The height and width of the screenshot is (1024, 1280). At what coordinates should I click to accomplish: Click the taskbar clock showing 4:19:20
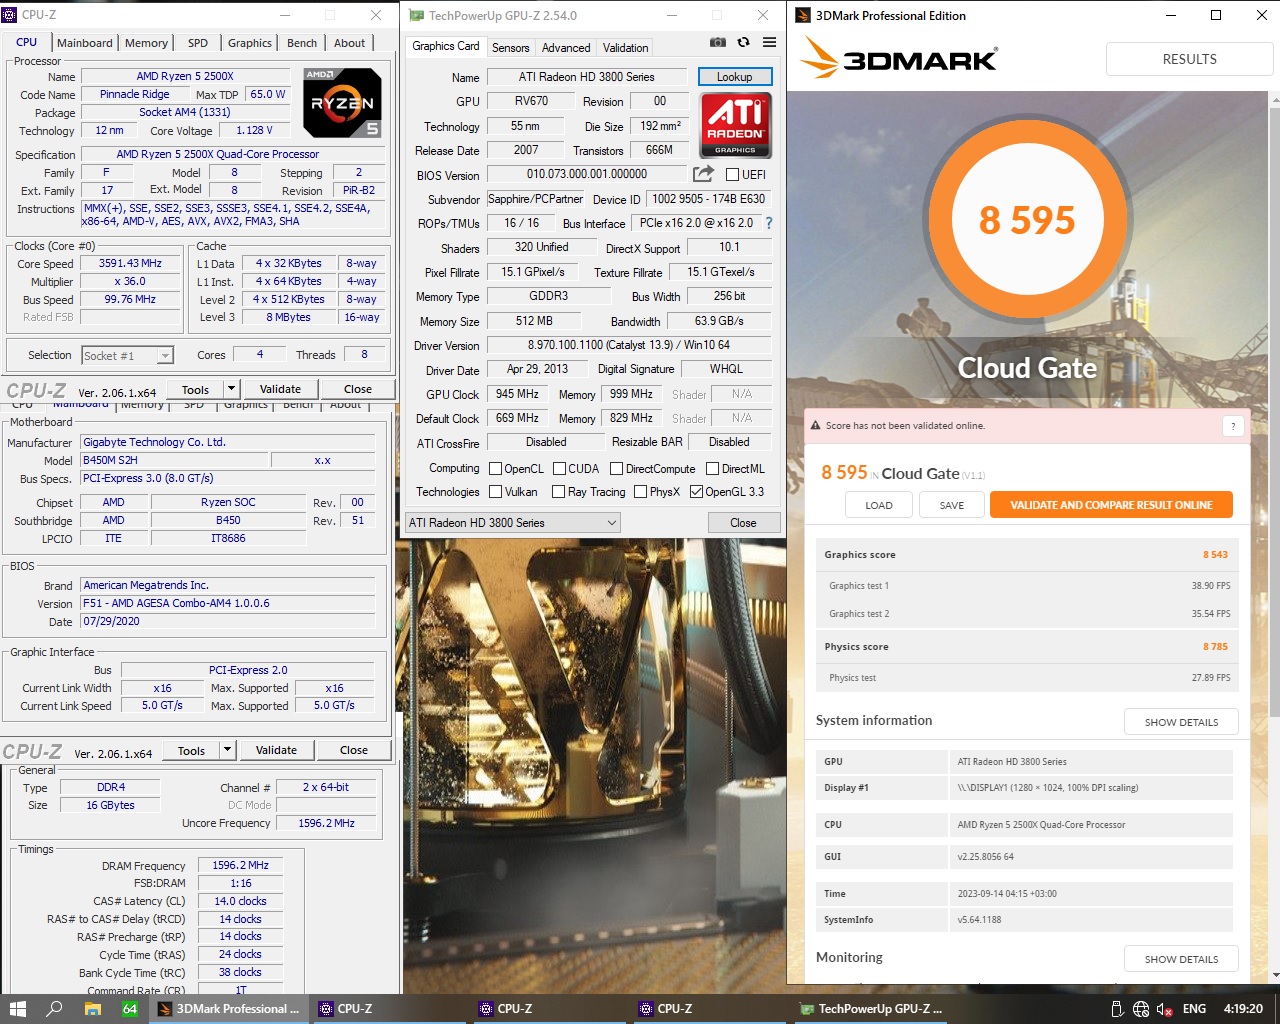point(1243,1009)
